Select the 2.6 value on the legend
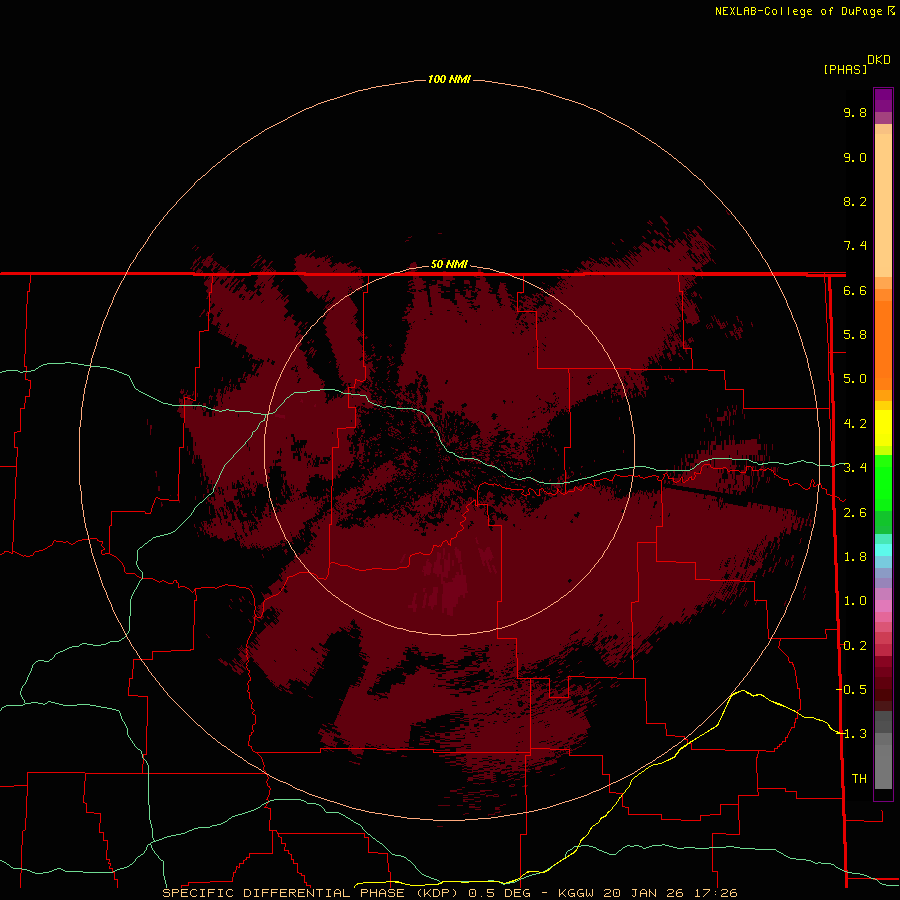 pyautogui.click(x=855, y=513)
